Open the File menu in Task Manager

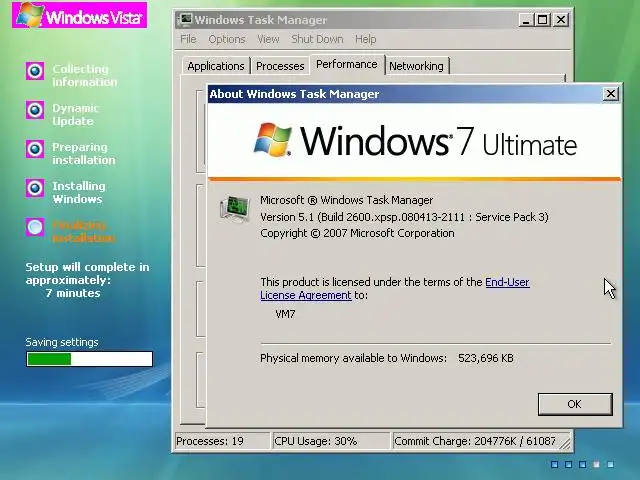(188, 39)
